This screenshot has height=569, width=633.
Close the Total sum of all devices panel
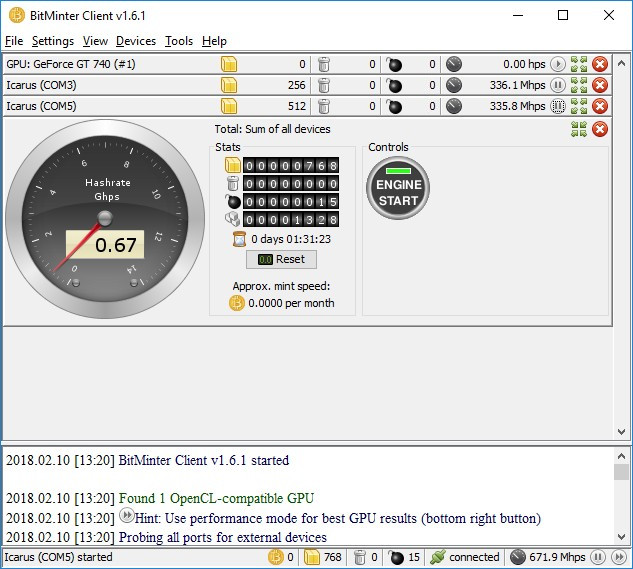pyautogui.click(x=600, y=129)
